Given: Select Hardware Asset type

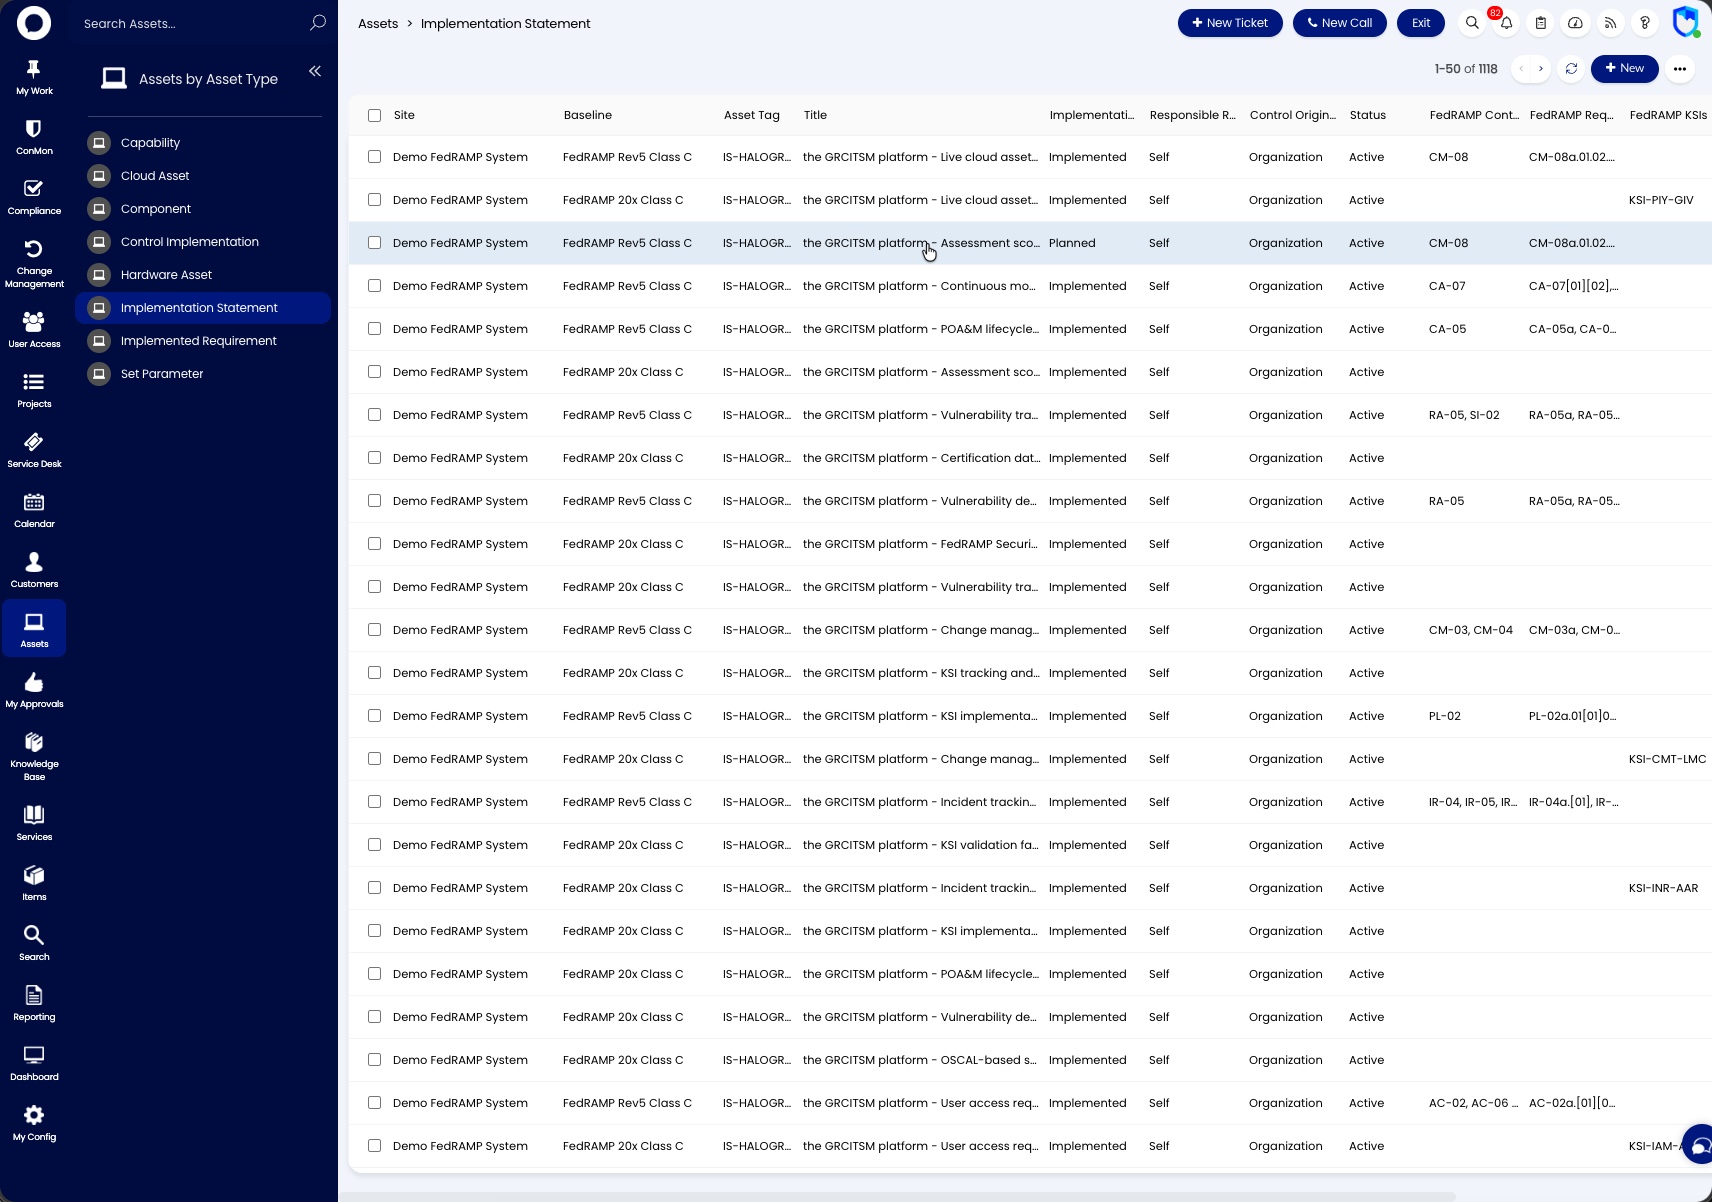Looking at the screenshot, I should [x=203, y=275].
